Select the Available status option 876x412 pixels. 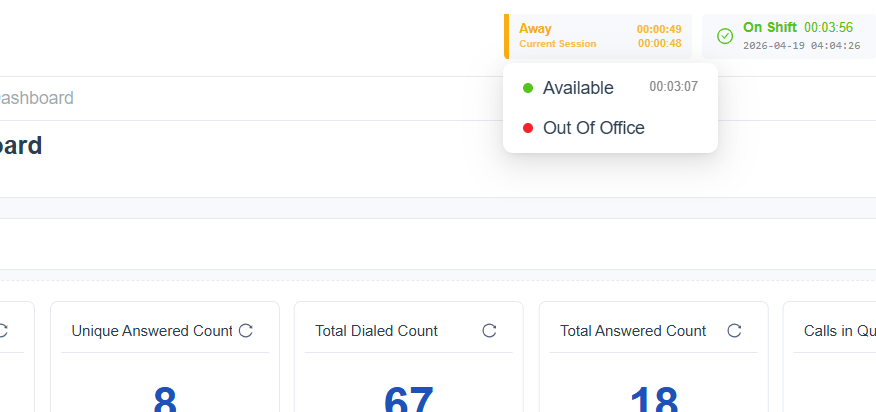click(610, 88)
